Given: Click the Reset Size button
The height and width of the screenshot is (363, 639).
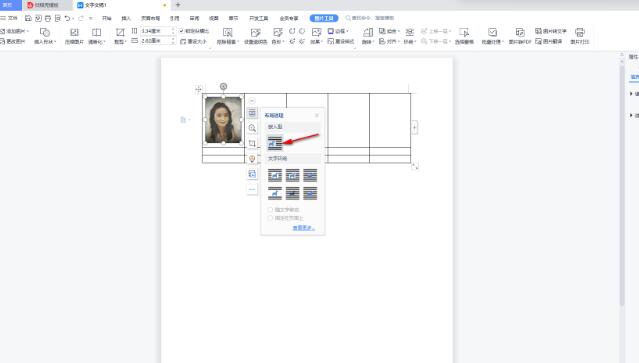Looking at the screenshot, I should coord(194,41).
